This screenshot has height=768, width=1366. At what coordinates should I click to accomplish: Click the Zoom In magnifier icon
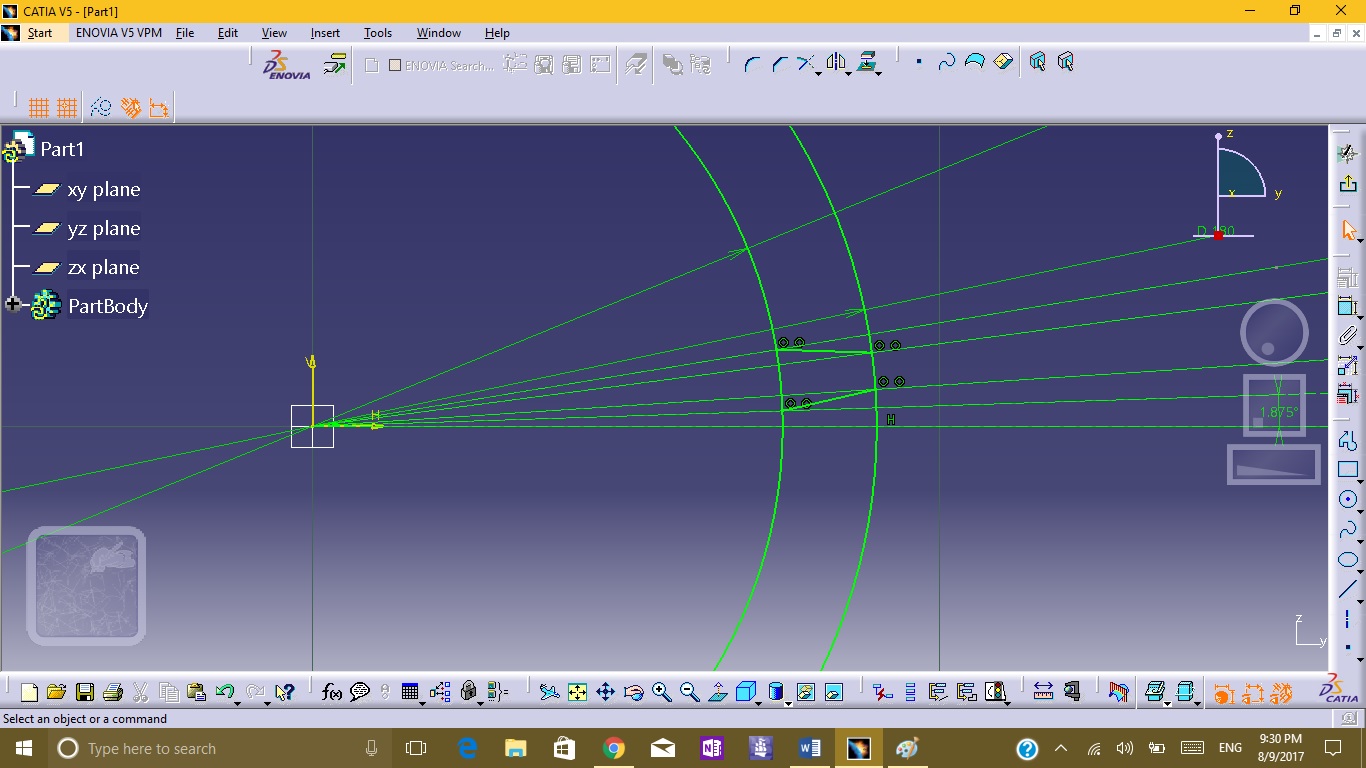661,692
